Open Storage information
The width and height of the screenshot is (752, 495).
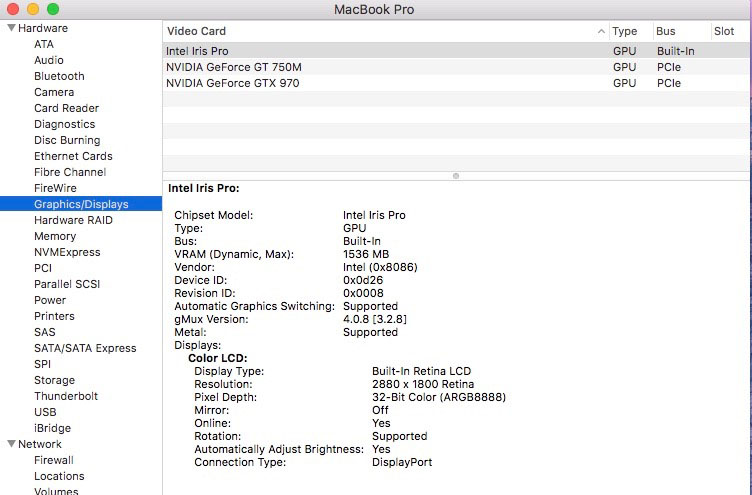point(54,380)
